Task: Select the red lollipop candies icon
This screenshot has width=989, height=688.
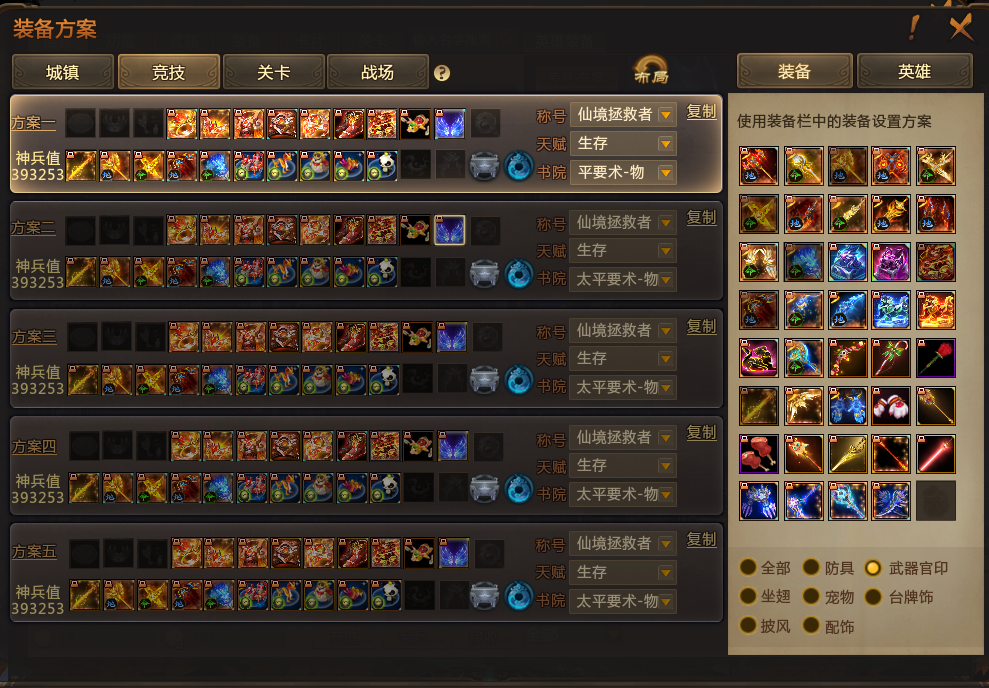Action: 759,453
